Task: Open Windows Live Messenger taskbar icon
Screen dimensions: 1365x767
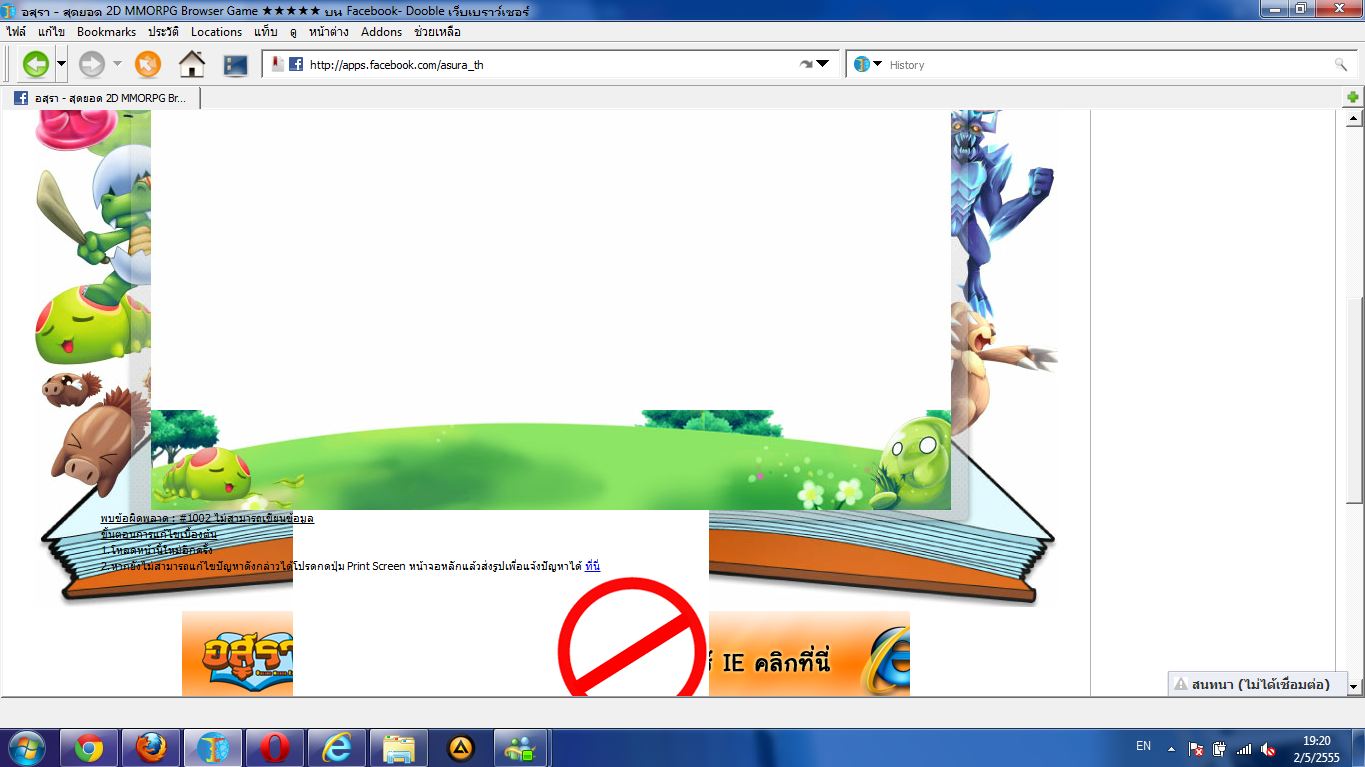Action: pos(521,748)
